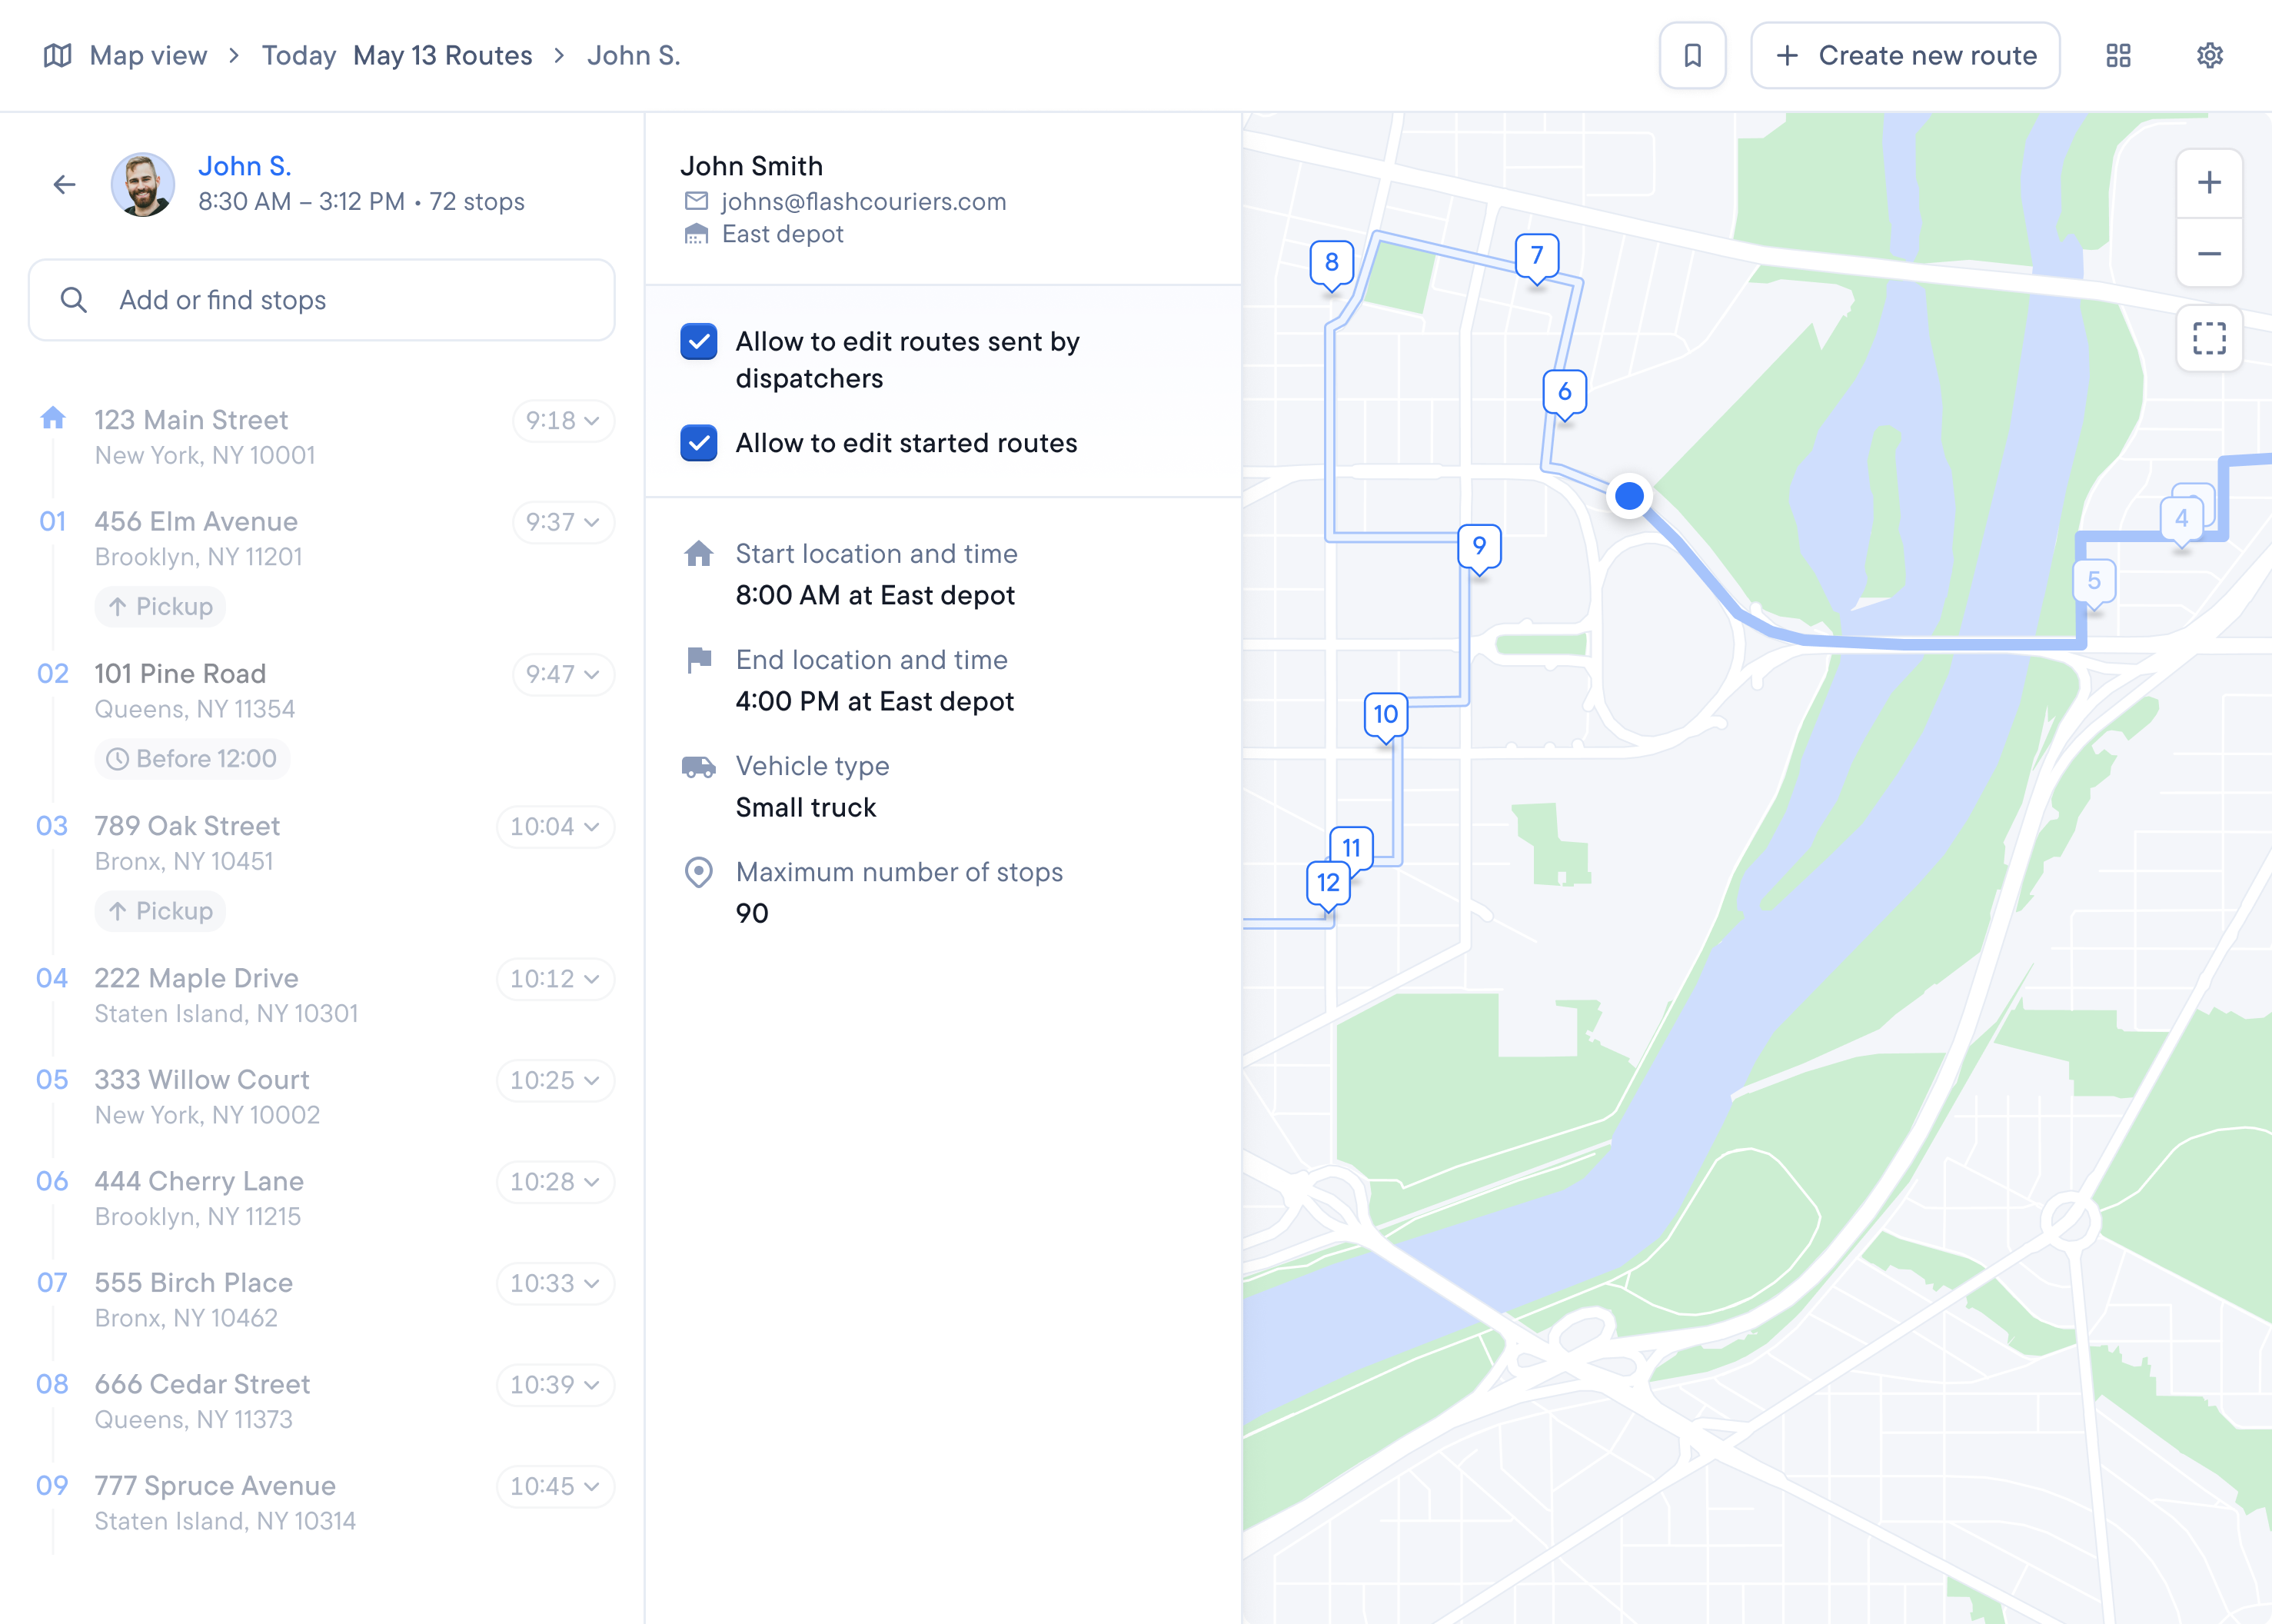Image resolution: width=2272 pixels, height=1624 pixels.
Task: Toggle Allow to edit started routes
Action: 699,443
